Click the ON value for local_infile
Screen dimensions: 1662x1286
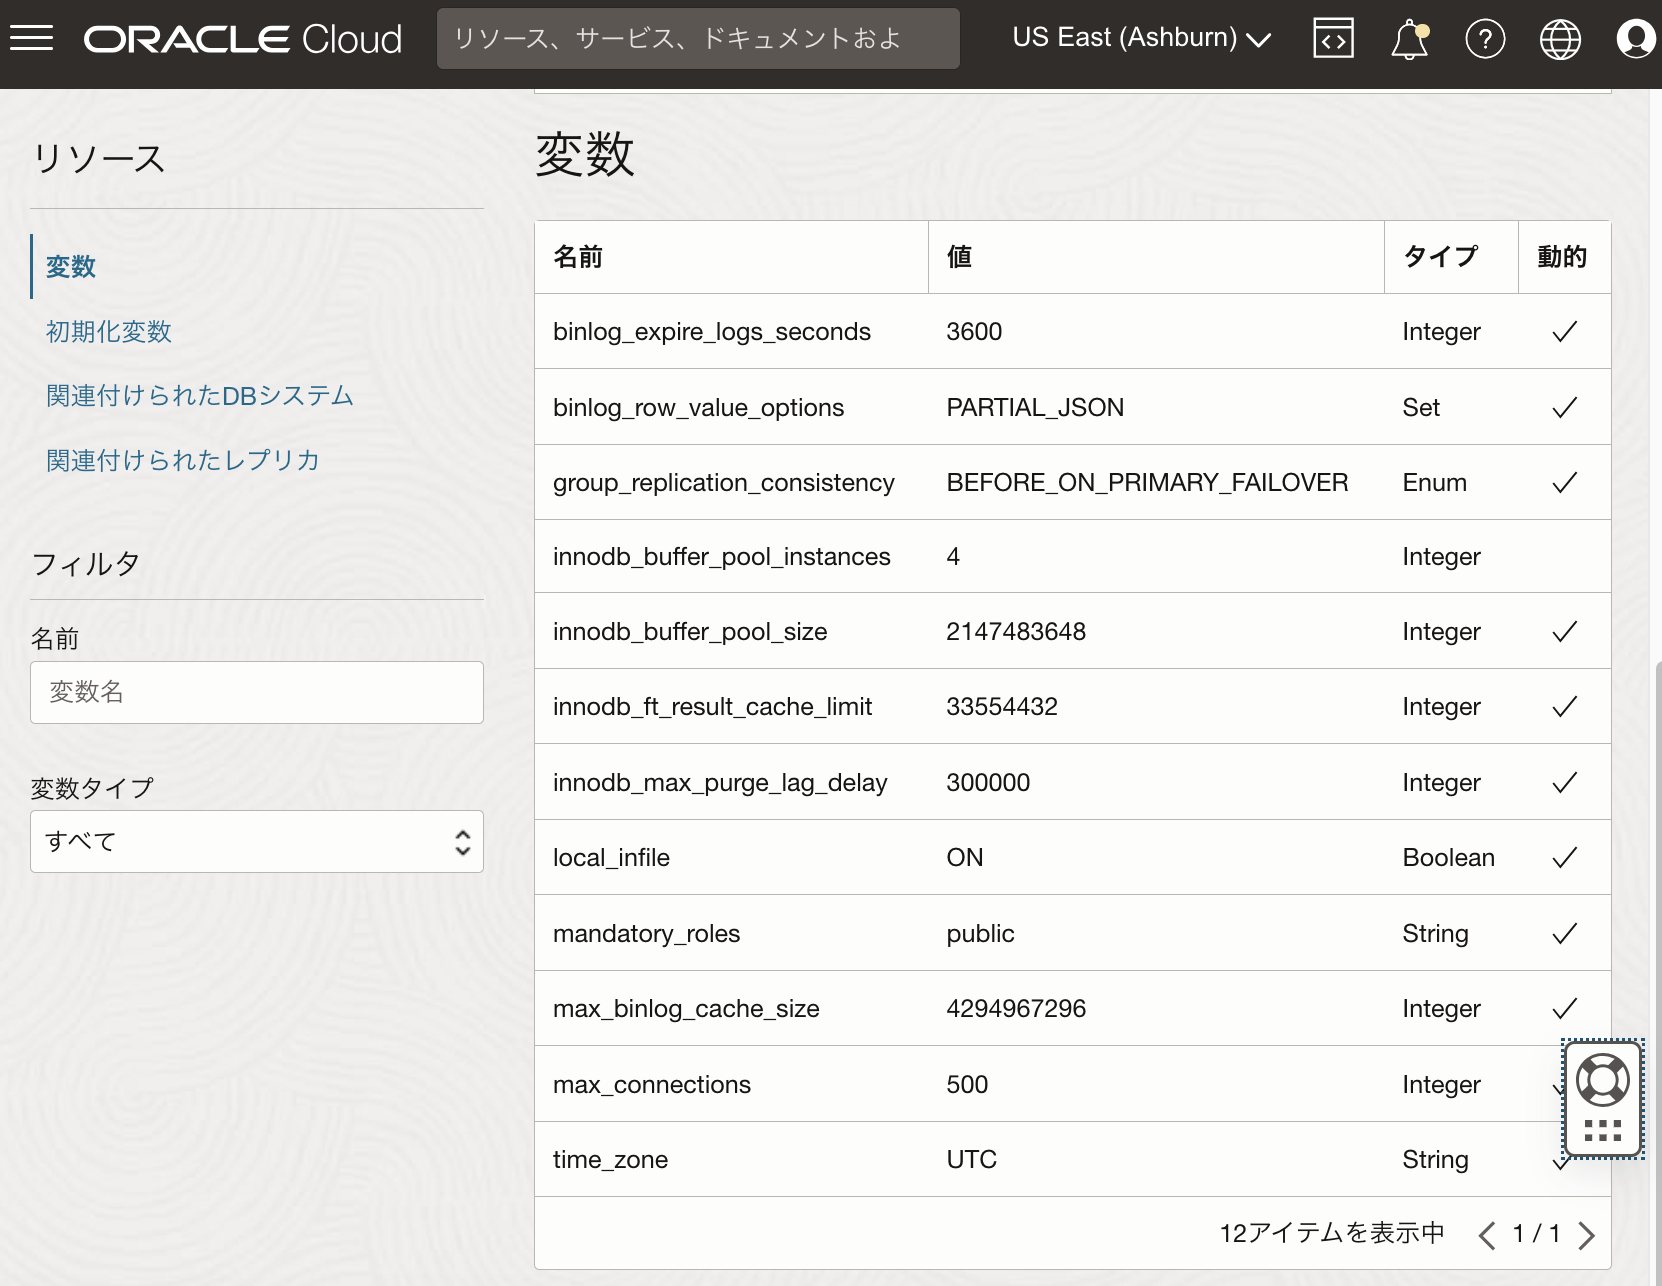tap(965, 858)
